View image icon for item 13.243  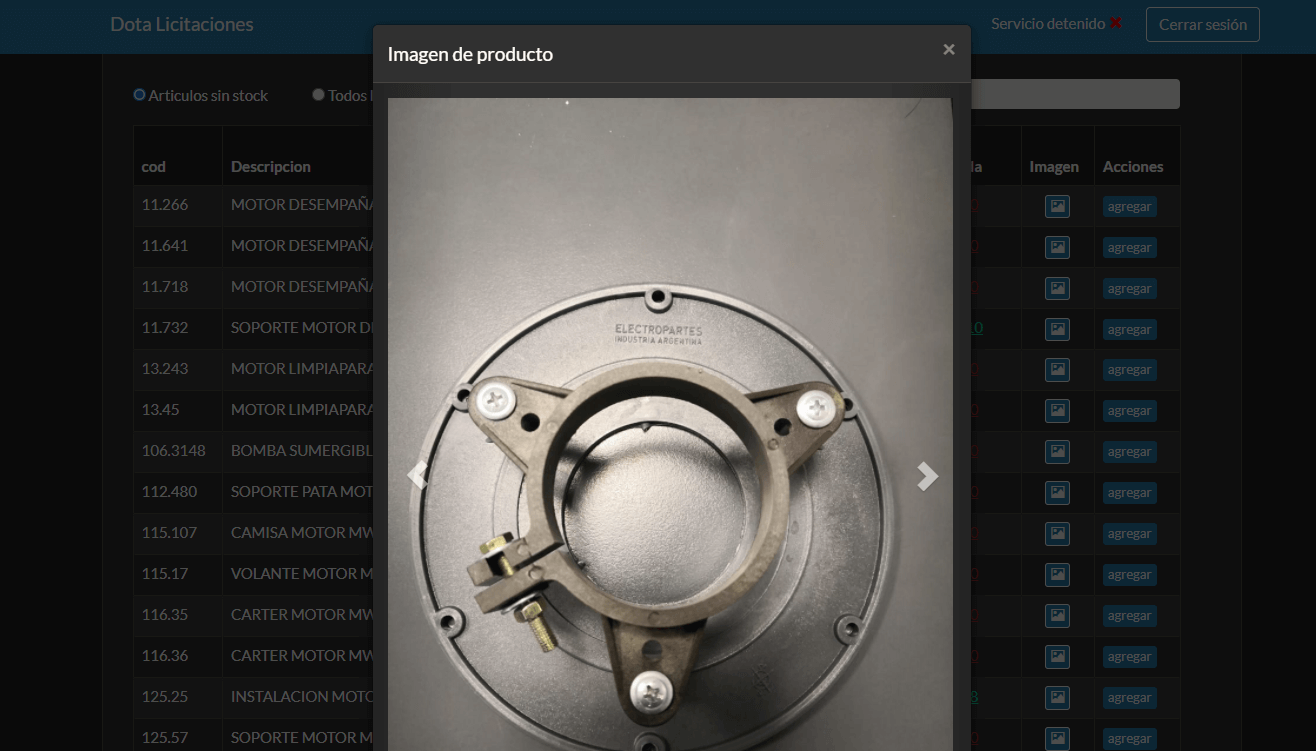pyautogui.click(x=1057, y=370)
